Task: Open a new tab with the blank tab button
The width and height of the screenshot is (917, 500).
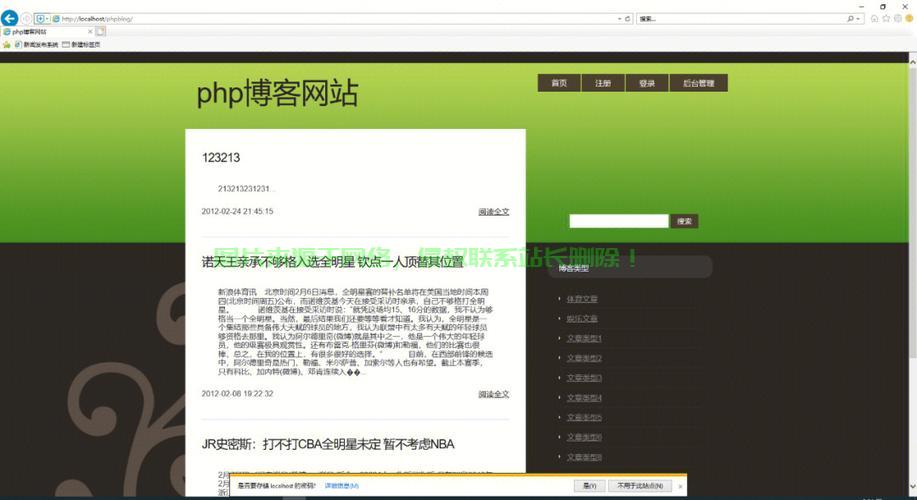Action: click(101, 32)
